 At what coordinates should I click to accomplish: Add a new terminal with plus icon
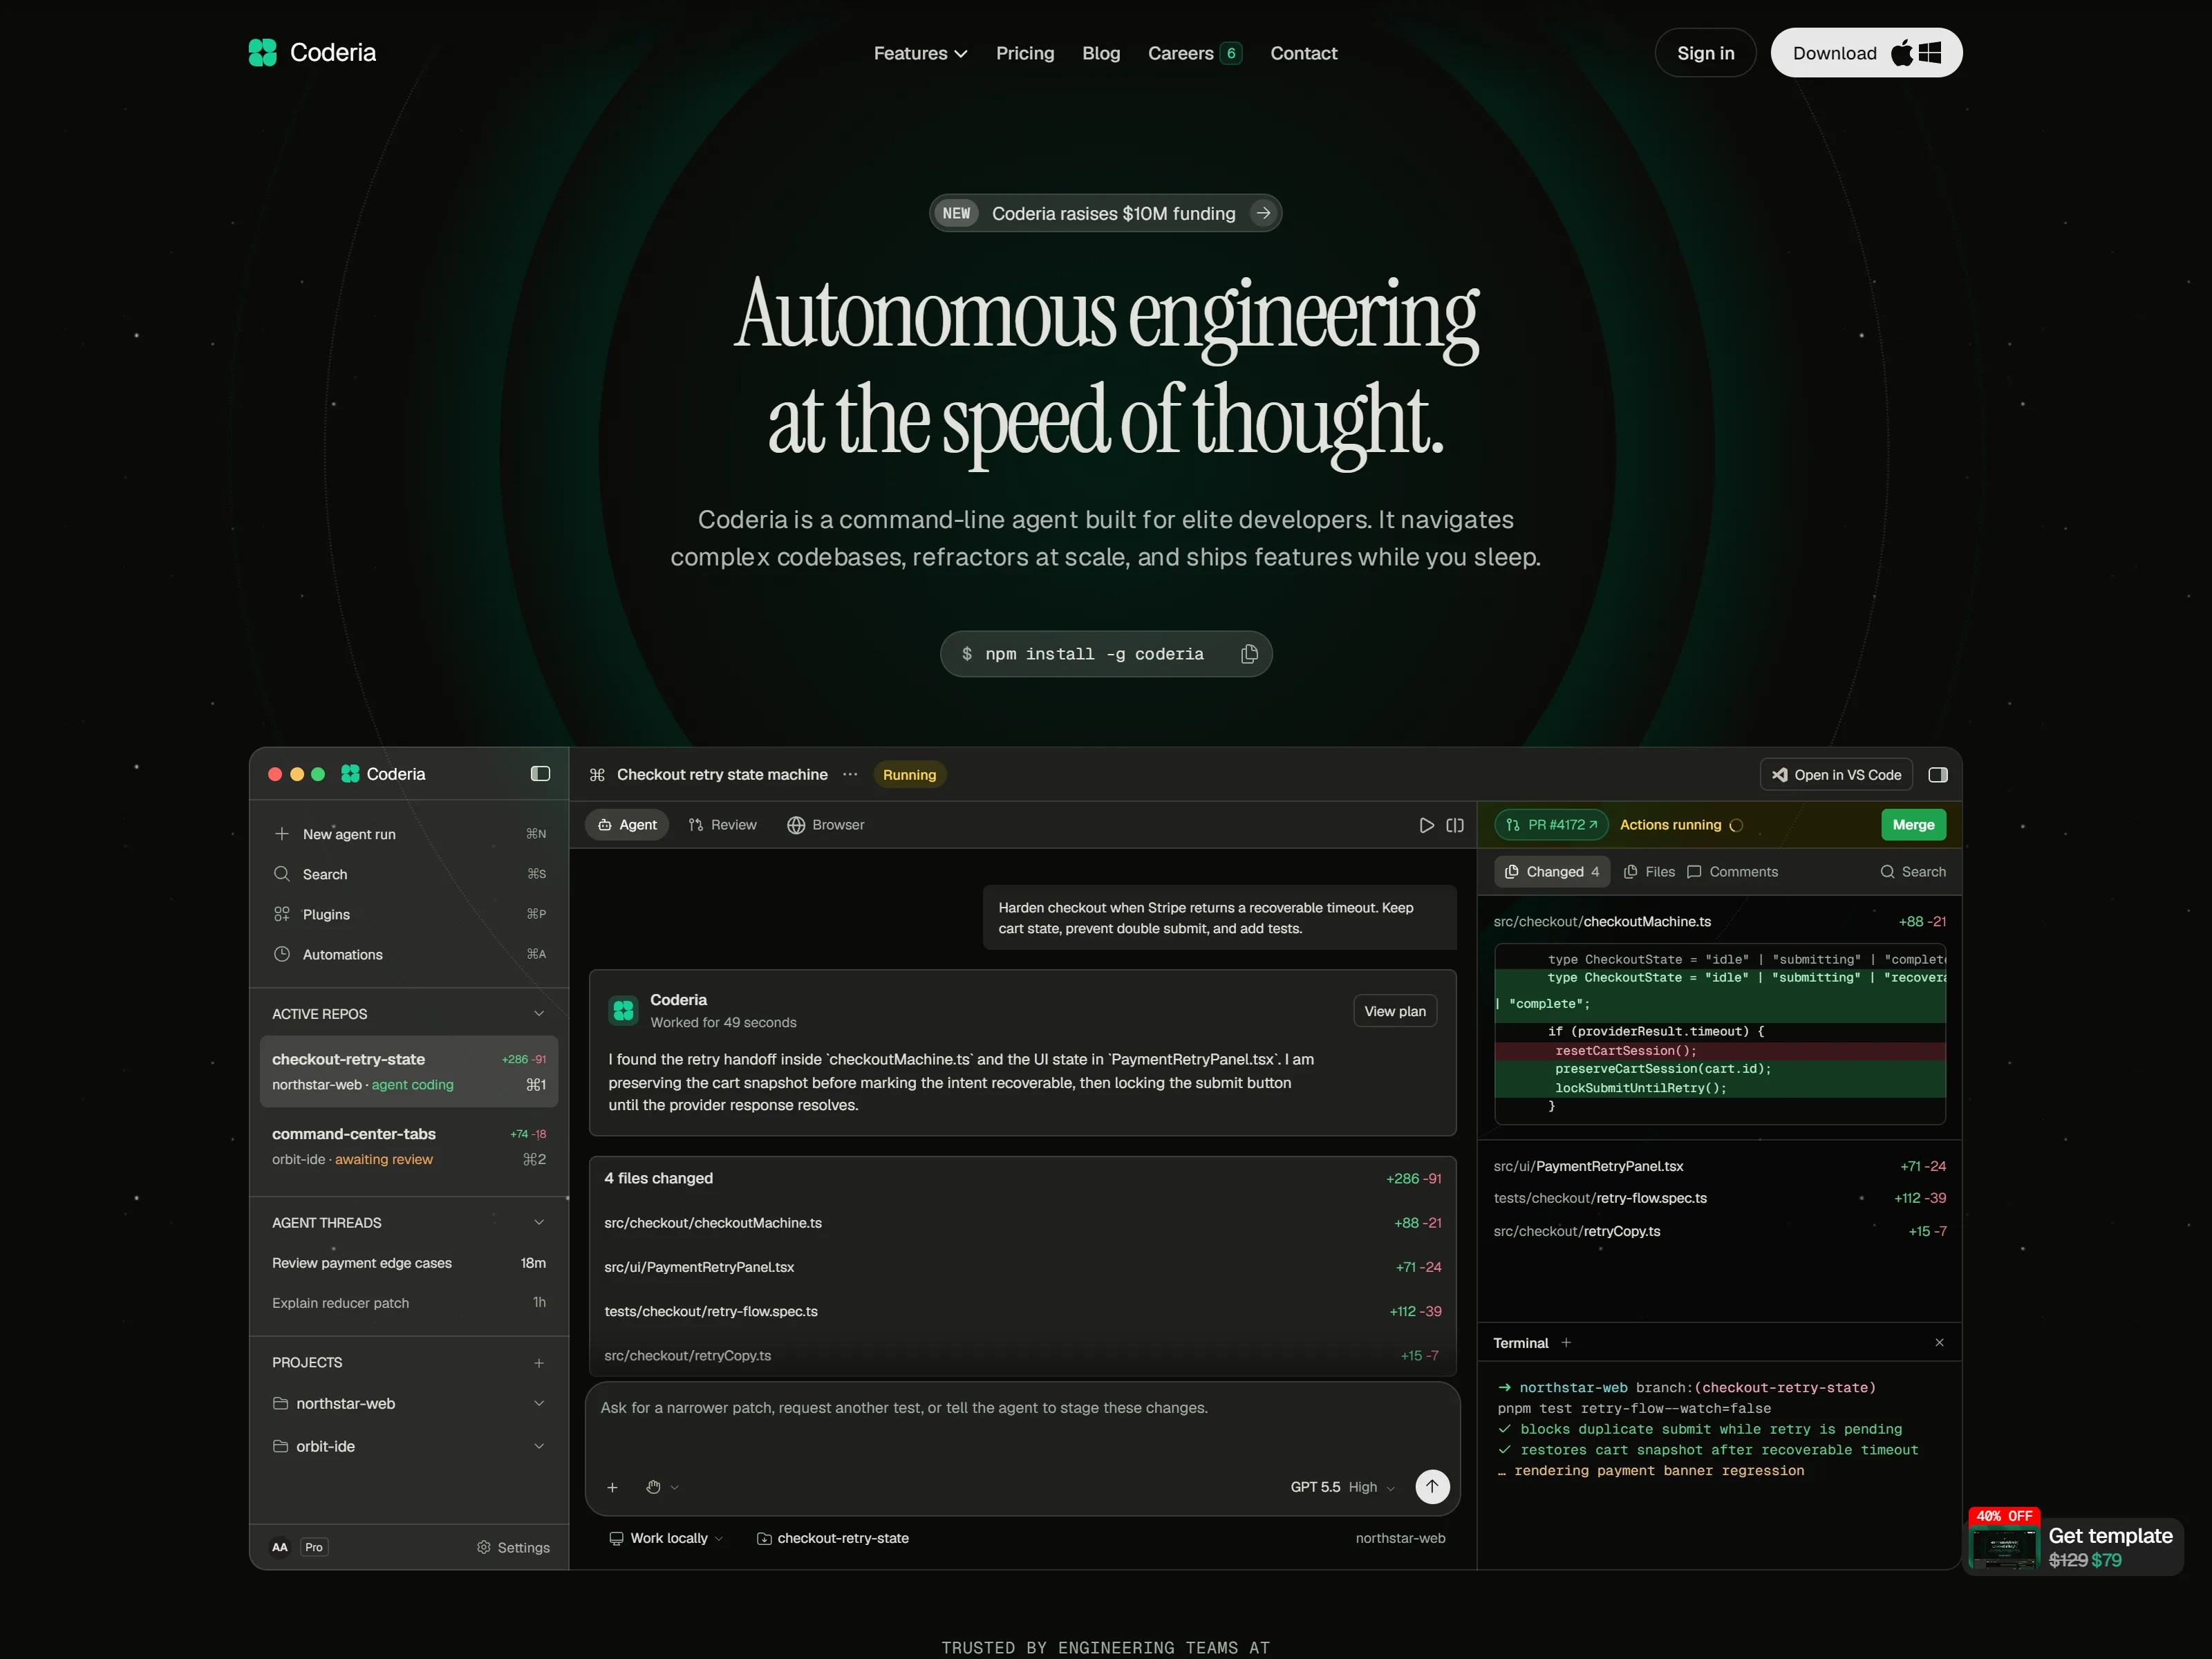coord(1566,1343)
